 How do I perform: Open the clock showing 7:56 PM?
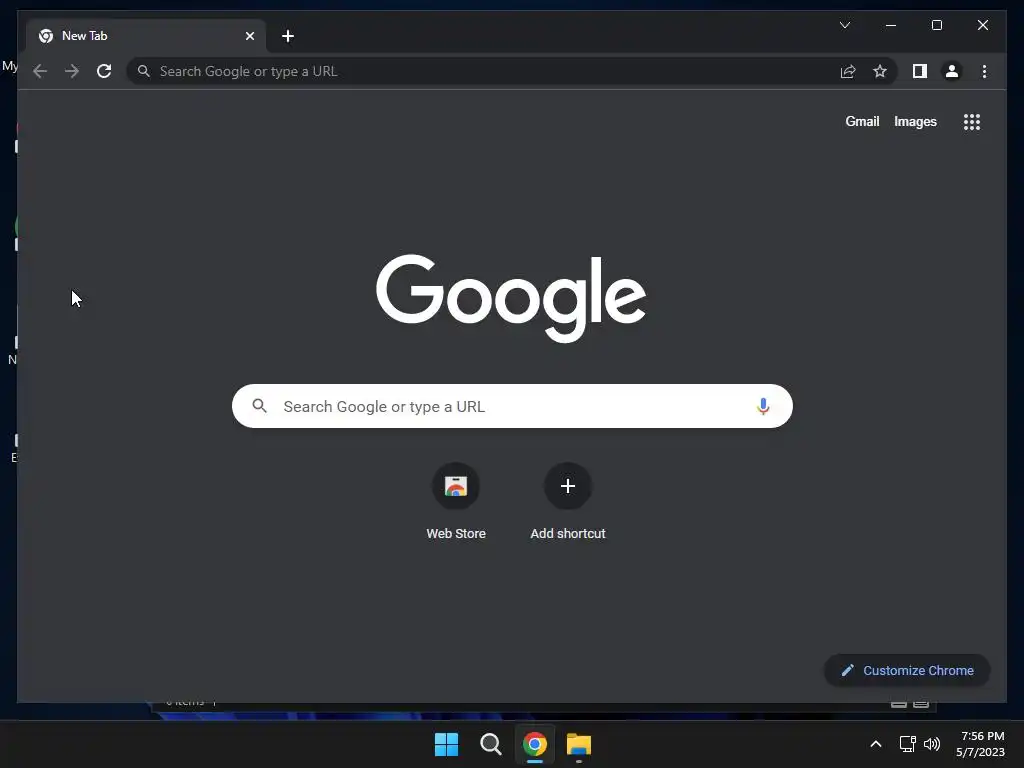coord(980,744)
